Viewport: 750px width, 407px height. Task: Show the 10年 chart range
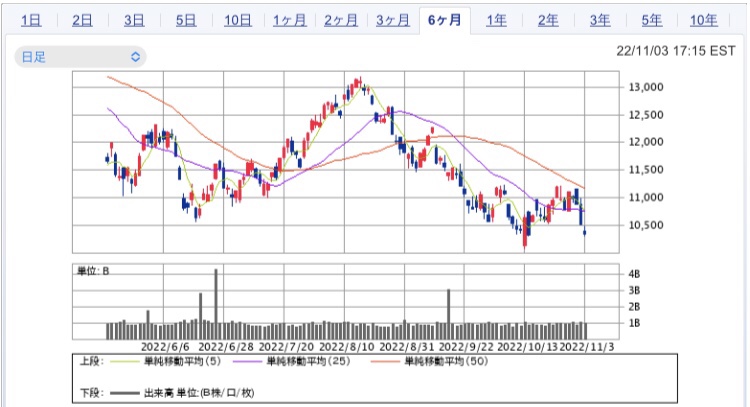(x=703, y=20)
